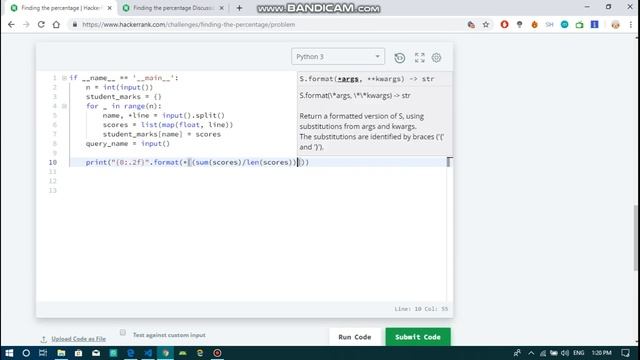The height and width of the screenshot is (360, 640).
Task: Click the S.format(*args, **kwargs) tooltip signature
Action: click(367, 79)
